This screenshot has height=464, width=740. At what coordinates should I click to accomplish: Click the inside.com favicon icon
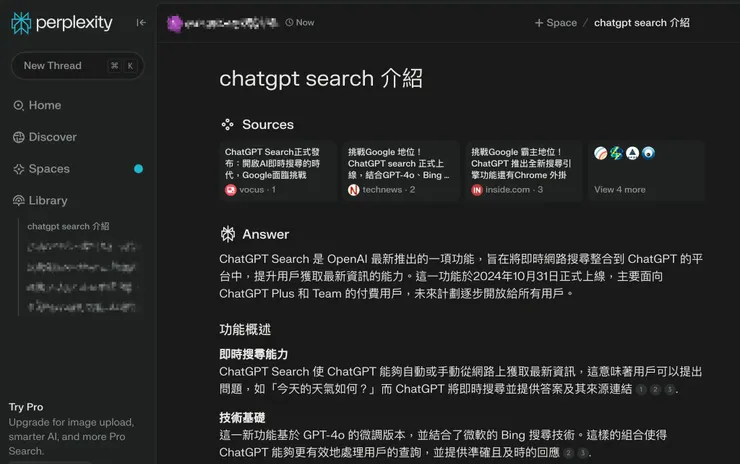(477, 190)
